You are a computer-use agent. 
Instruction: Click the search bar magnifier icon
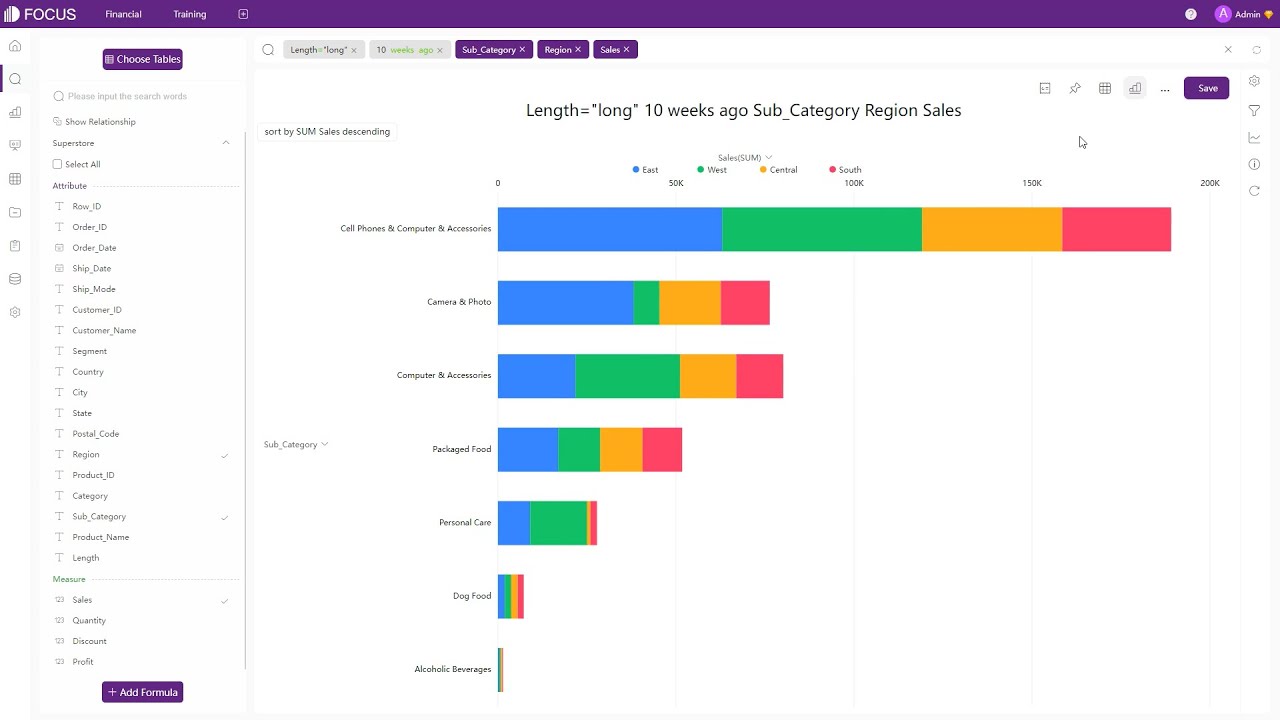[268, 50]
